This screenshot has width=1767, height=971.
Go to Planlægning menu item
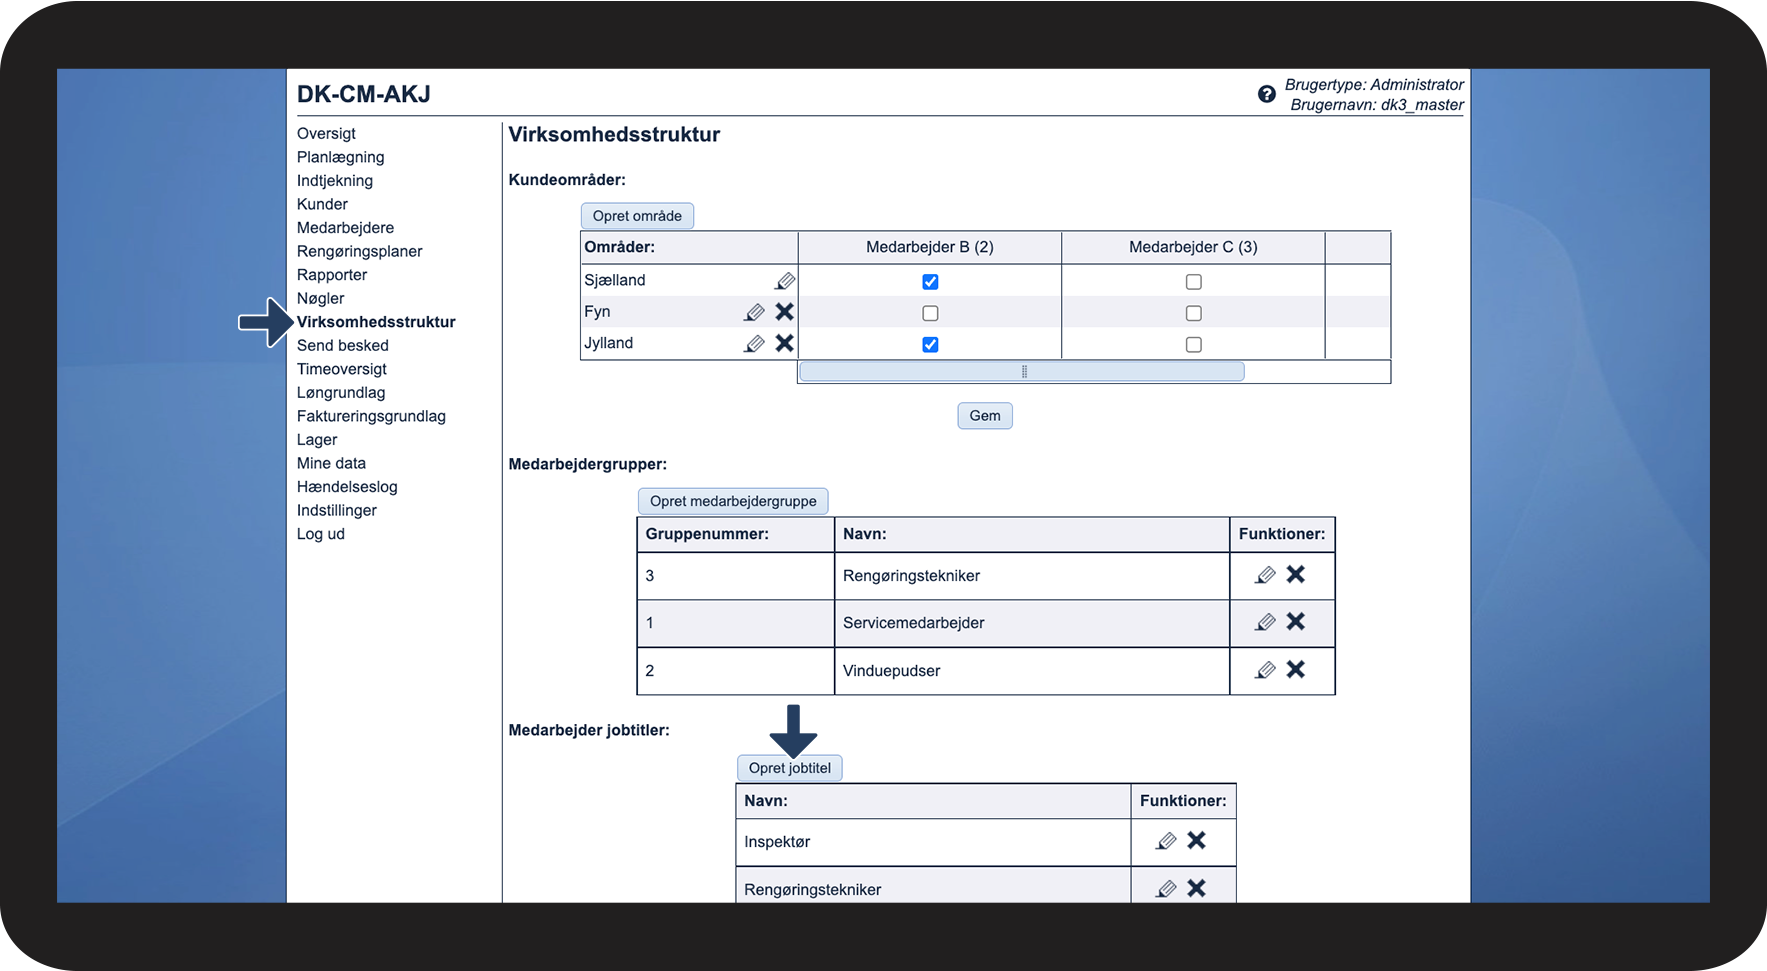click(340, 157)
